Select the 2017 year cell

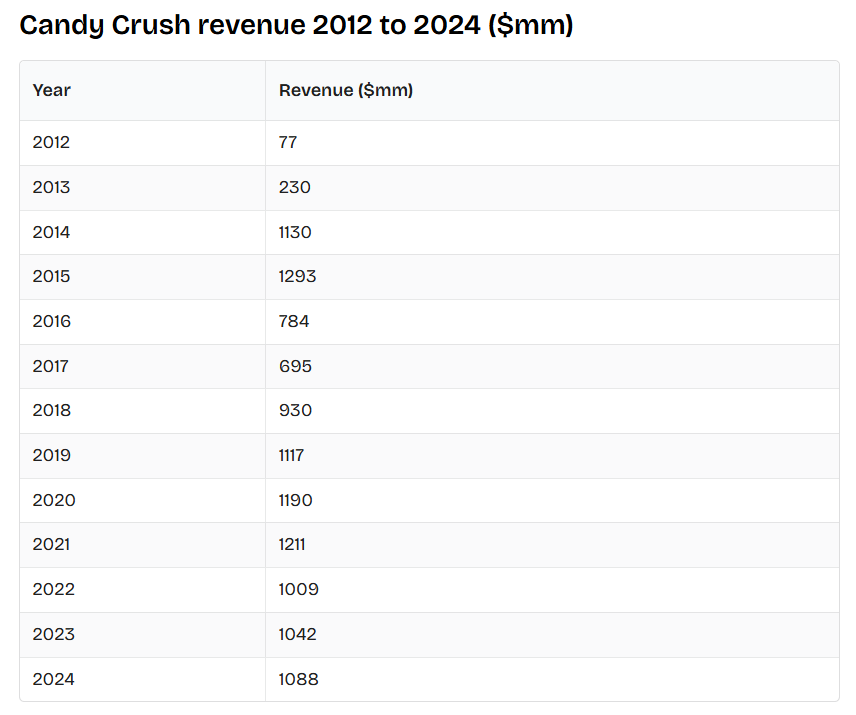point(51,366)
